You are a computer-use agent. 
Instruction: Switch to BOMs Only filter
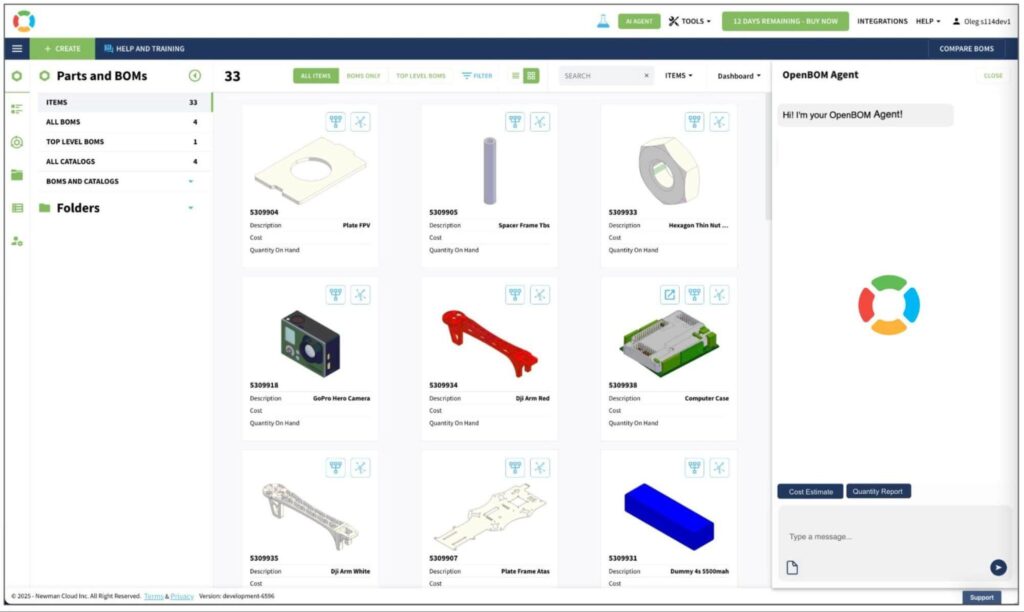point(363,76)
